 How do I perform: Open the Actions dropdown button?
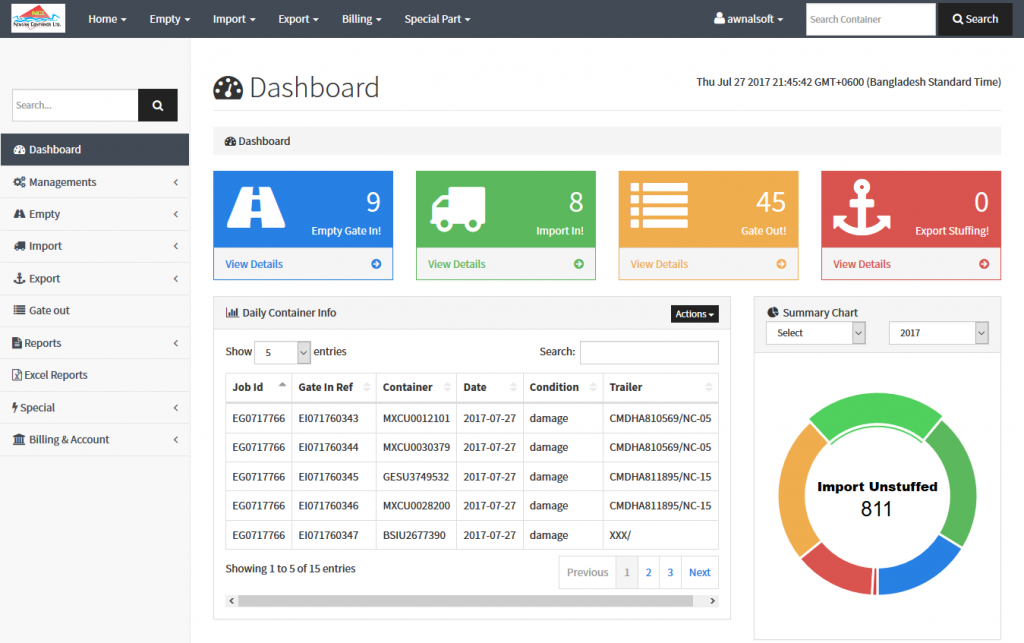click(x=694, y=314)
